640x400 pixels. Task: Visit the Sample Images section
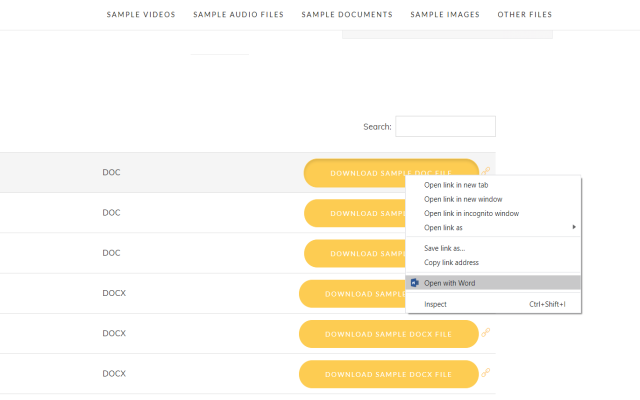[x=445, y=15]
